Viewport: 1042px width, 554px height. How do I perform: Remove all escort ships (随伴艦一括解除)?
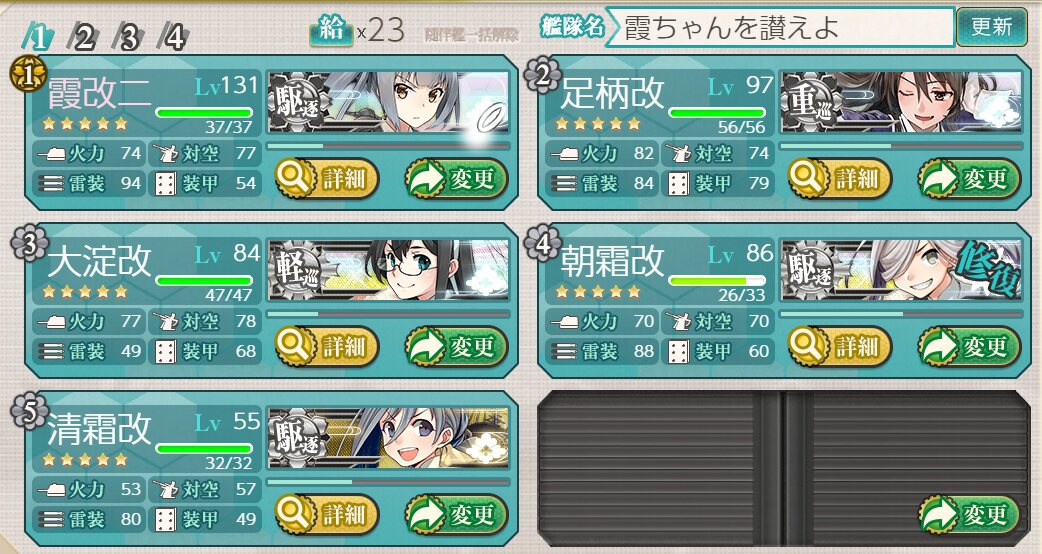[x=472, y=35]
